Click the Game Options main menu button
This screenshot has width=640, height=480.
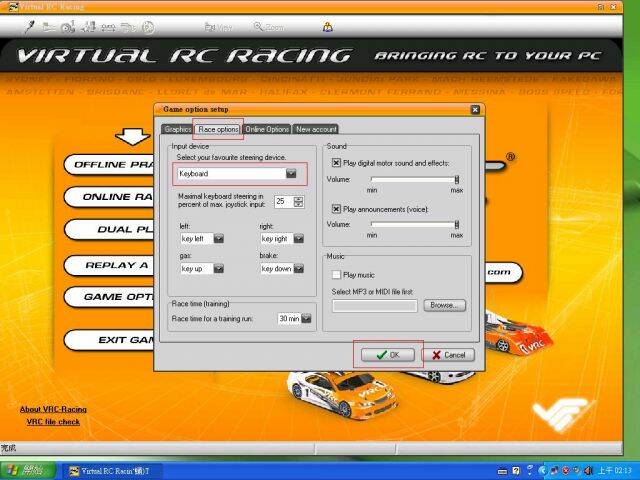[x=109, y=297]
